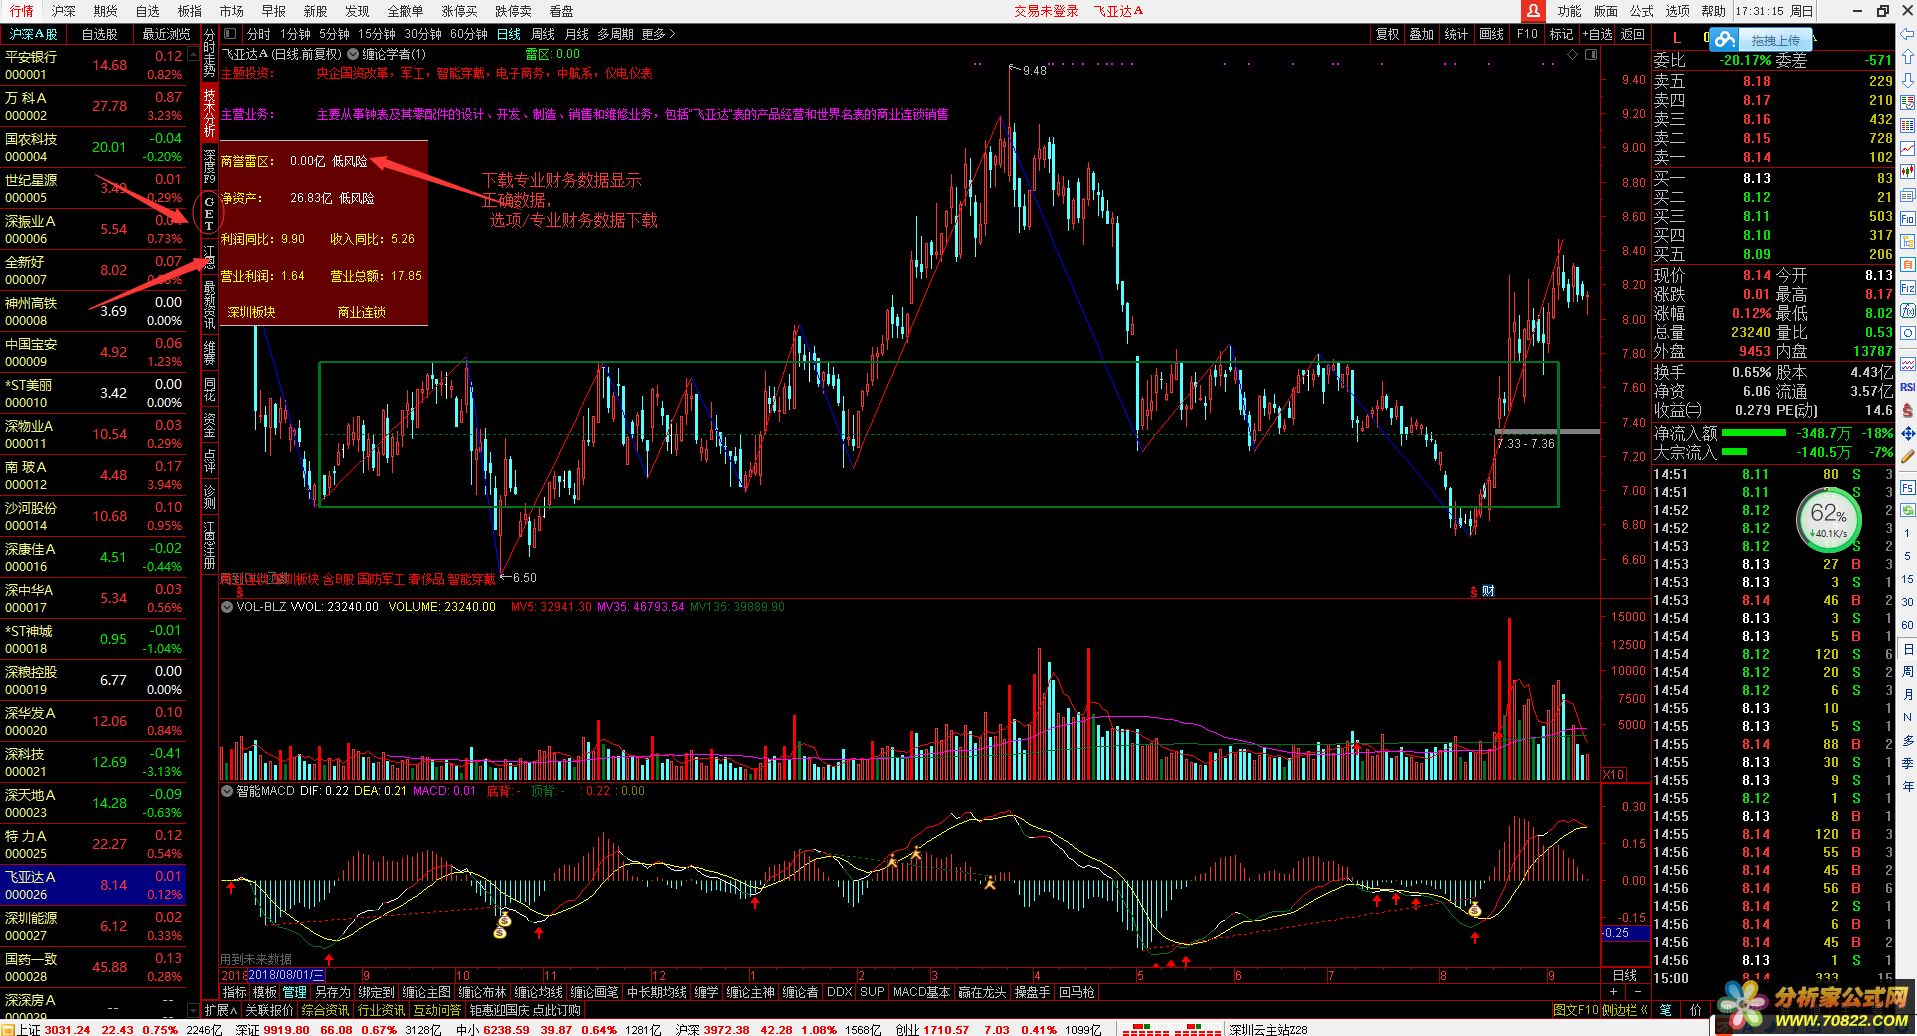Click the 钜惠迎国庆 点此订购 link
The height and width of the screenshot is (1036, 1917).
coord(525,1010)
